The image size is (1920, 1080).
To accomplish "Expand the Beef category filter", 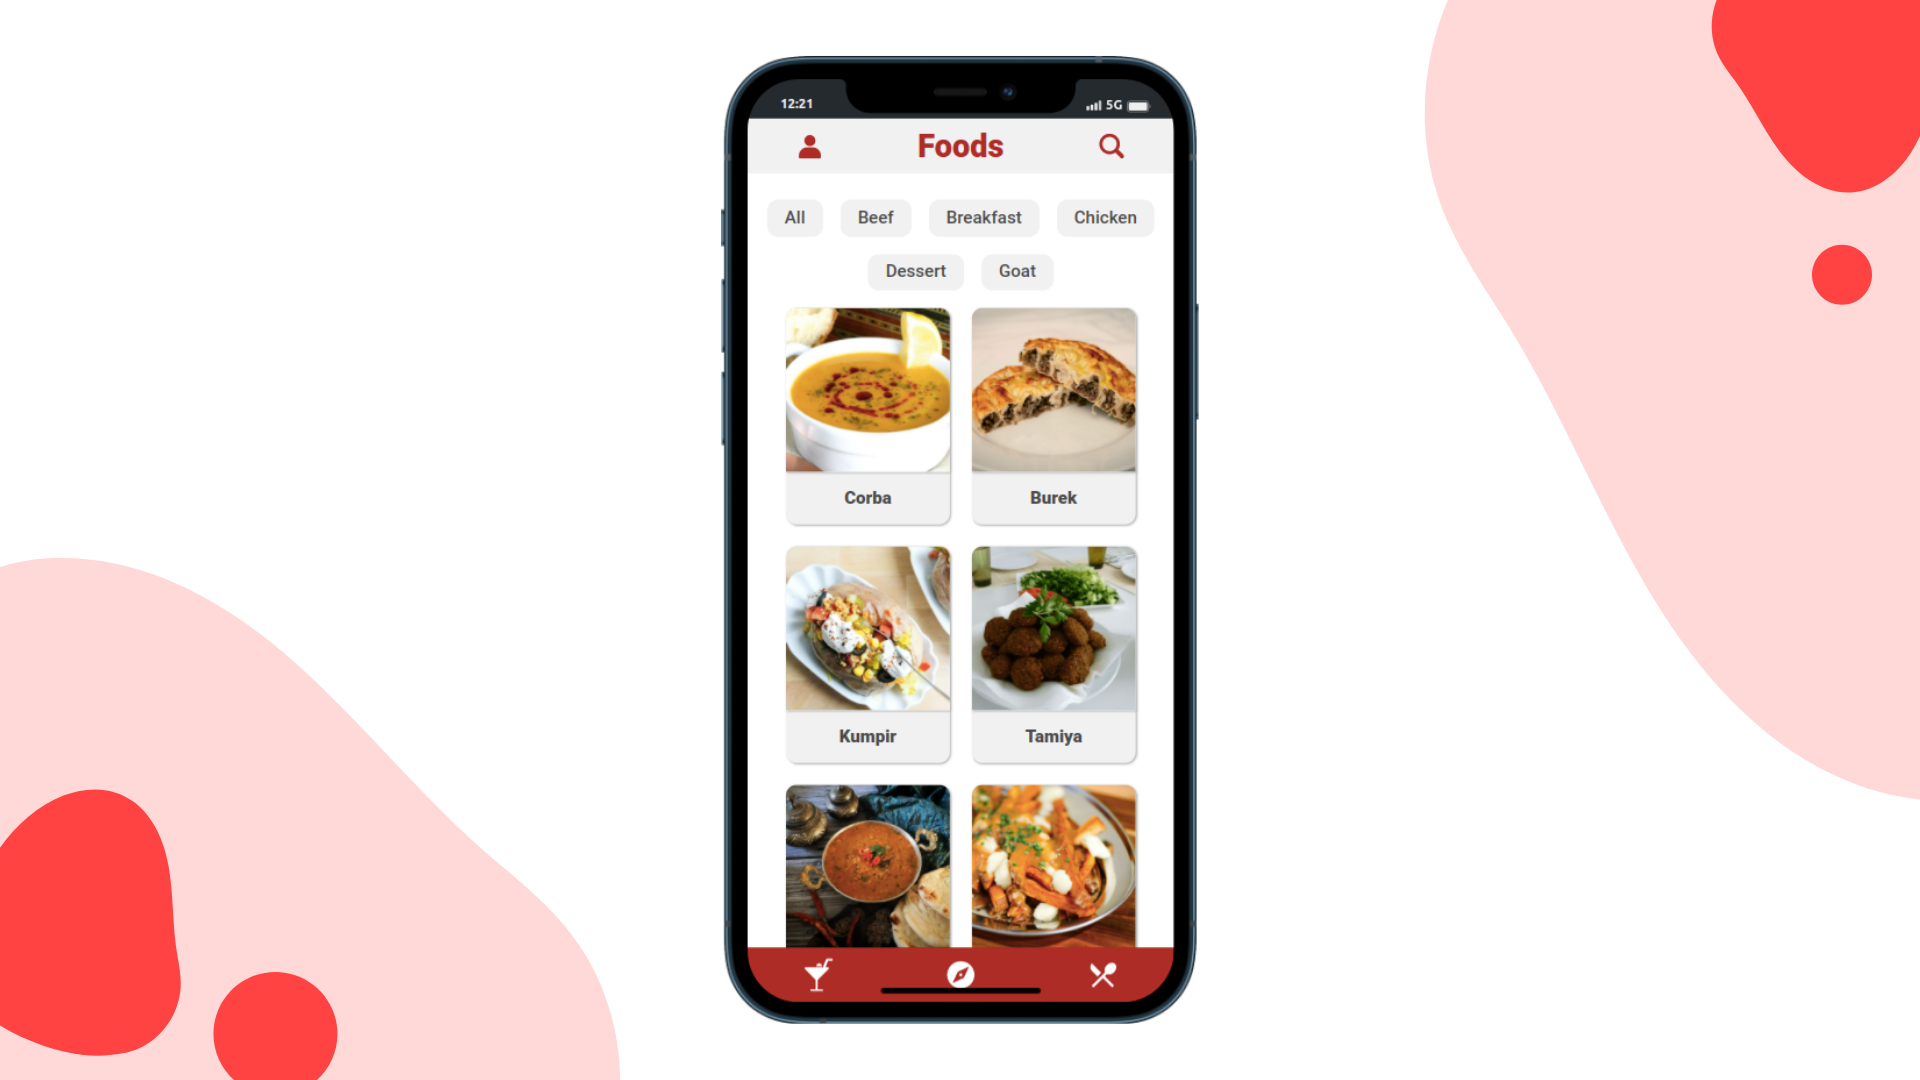I will 874,216.
